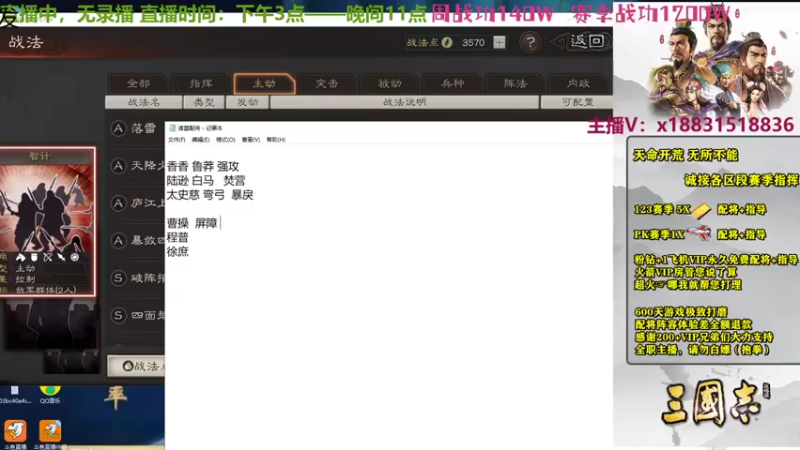This screenshot has height=450, width=800.
Task: Sort by 类型 column header
Action: tap(204, 102)
